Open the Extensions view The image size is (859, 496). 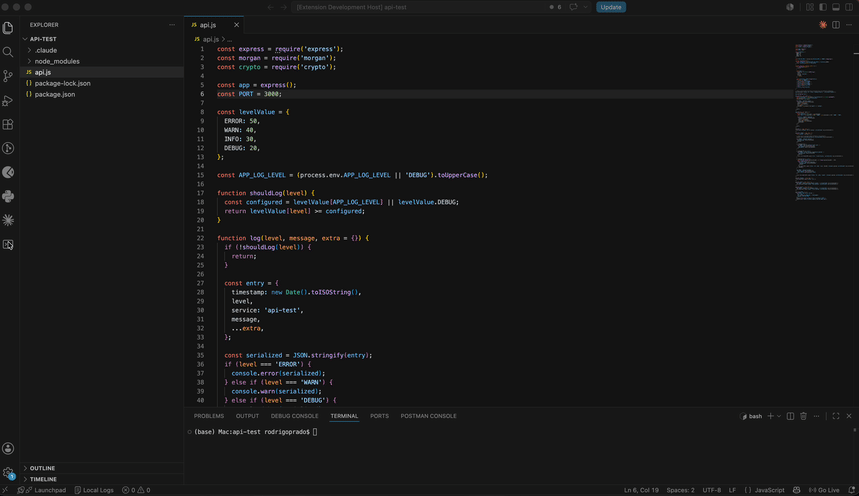[8, 124]
